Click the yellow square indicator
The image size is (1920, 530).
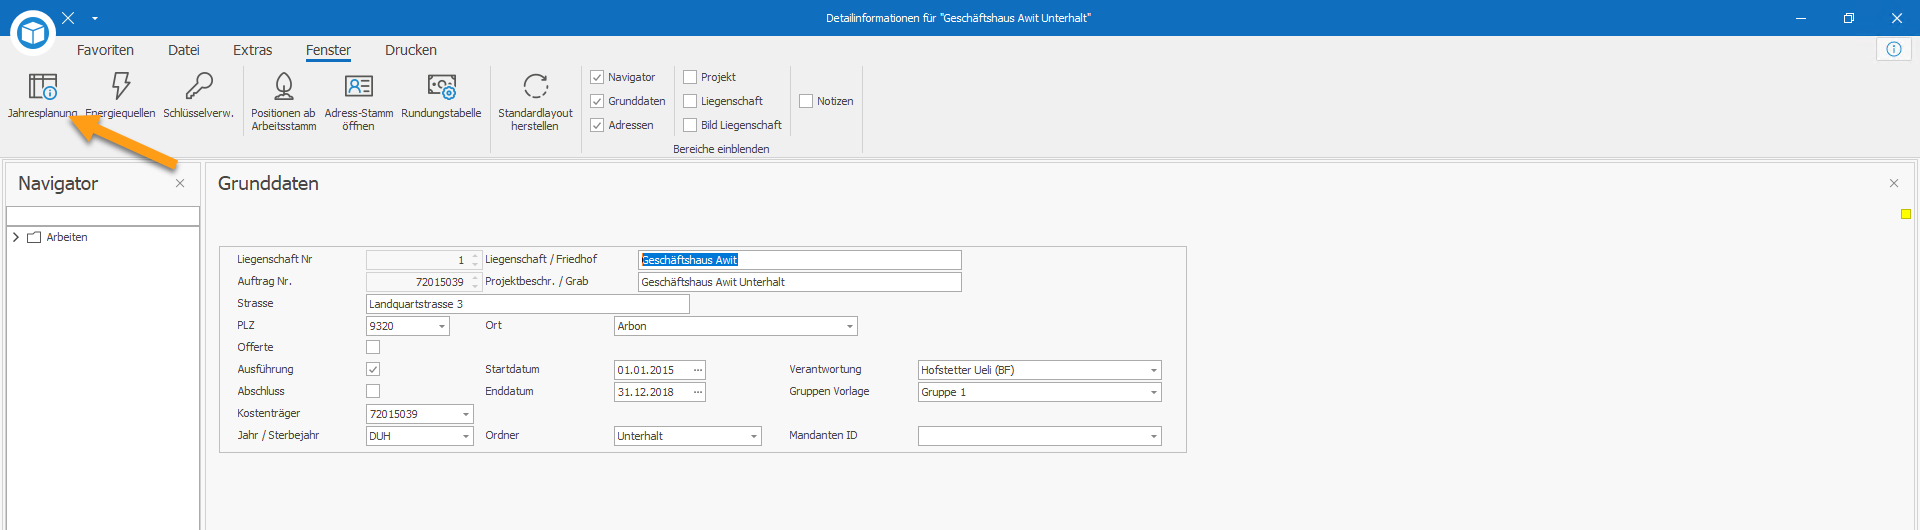coord(1906,214)
